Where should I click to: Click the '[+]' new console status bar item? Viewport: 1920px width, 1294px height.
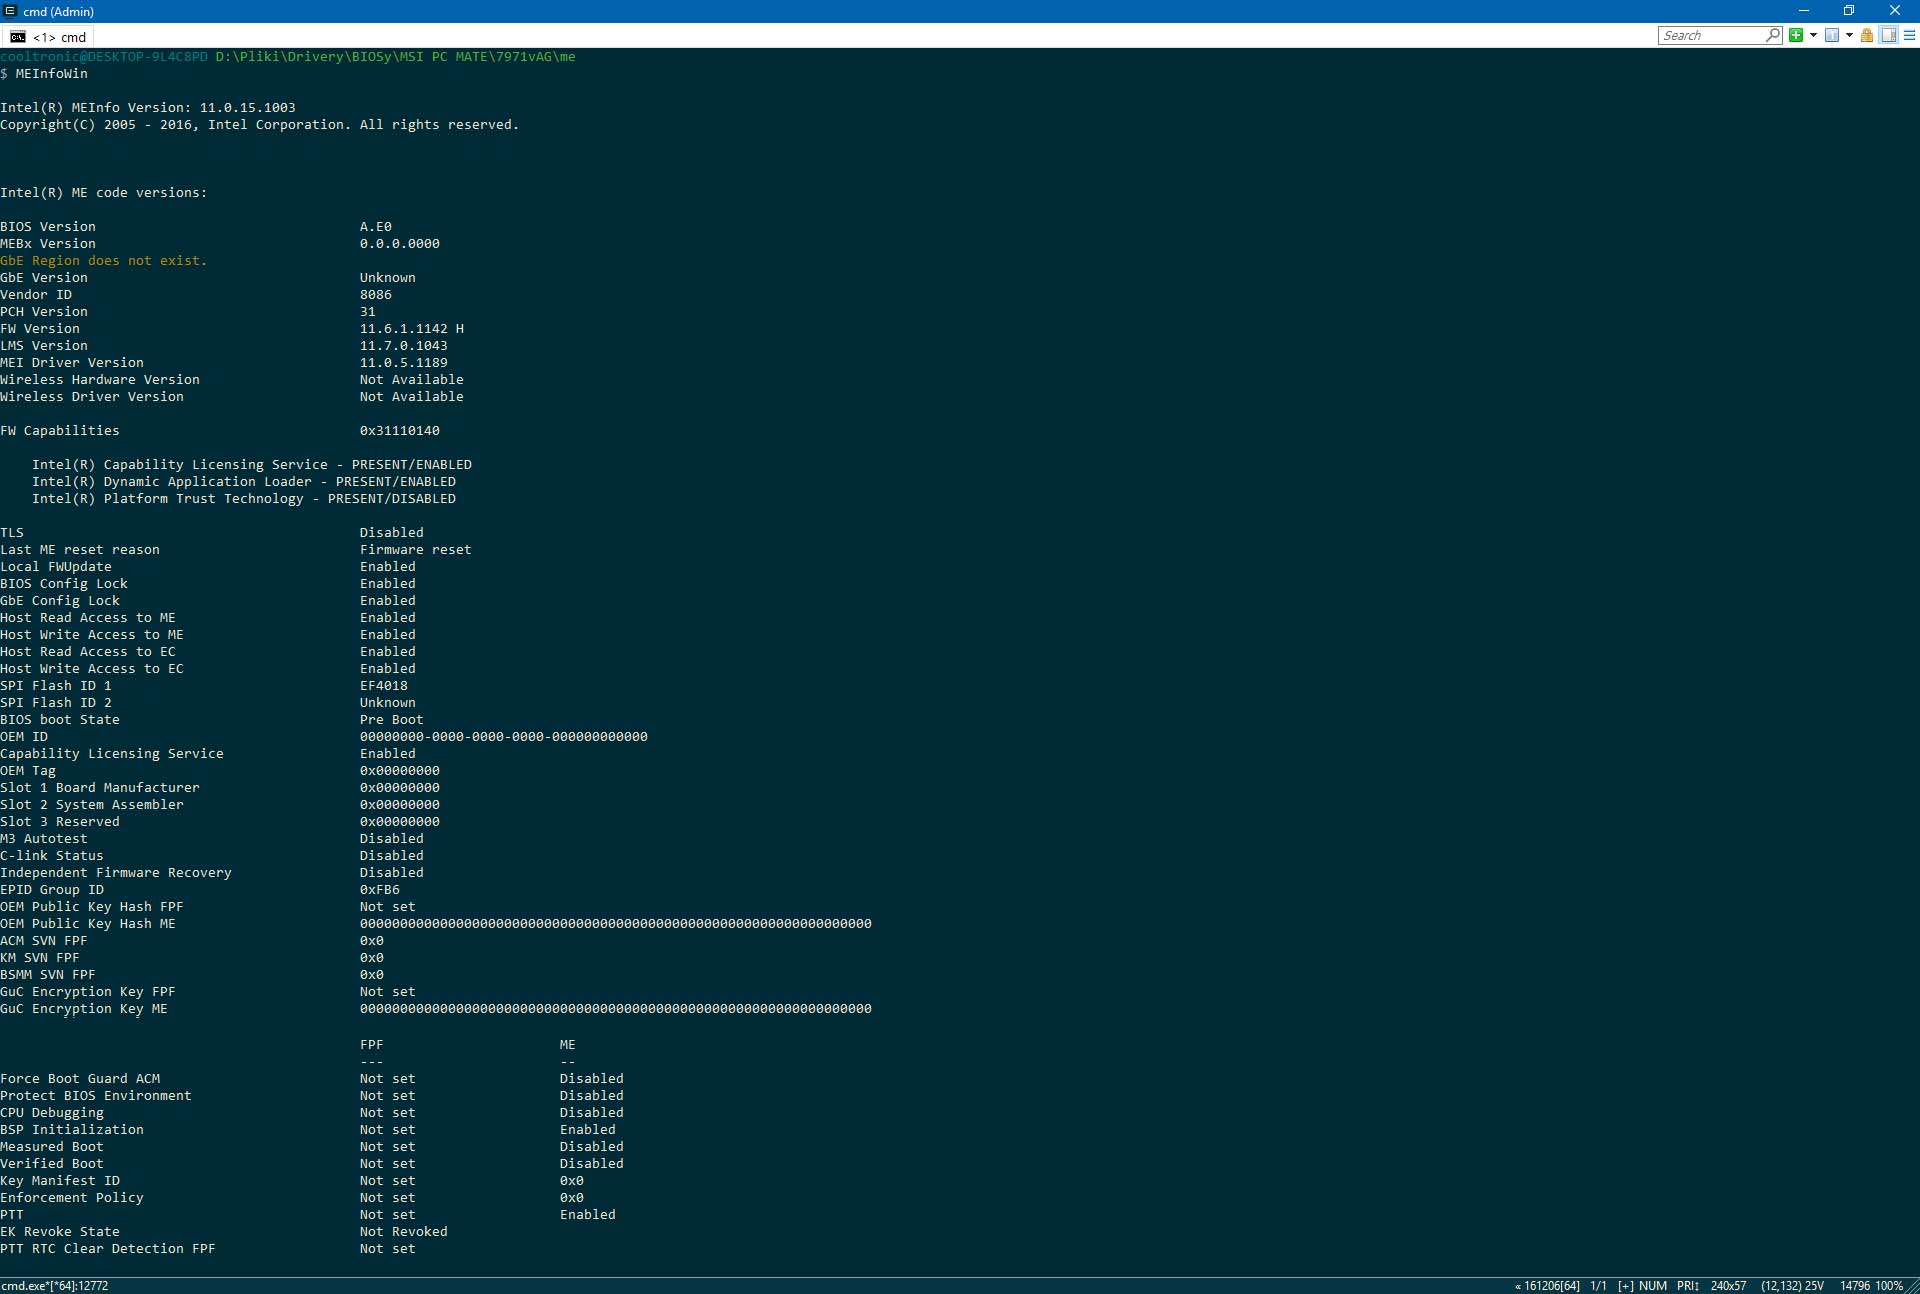[x=1625, y=1286]
